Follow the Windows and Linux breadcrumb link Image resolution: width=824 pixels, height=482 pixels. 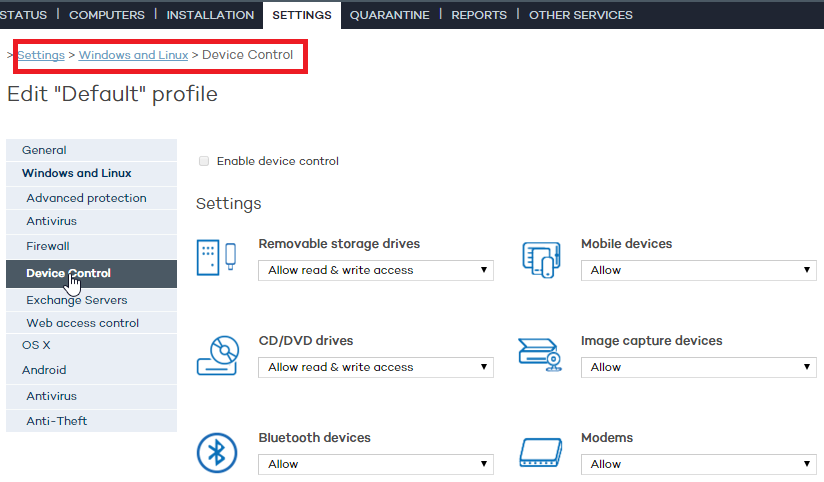(x=133, y=55)
